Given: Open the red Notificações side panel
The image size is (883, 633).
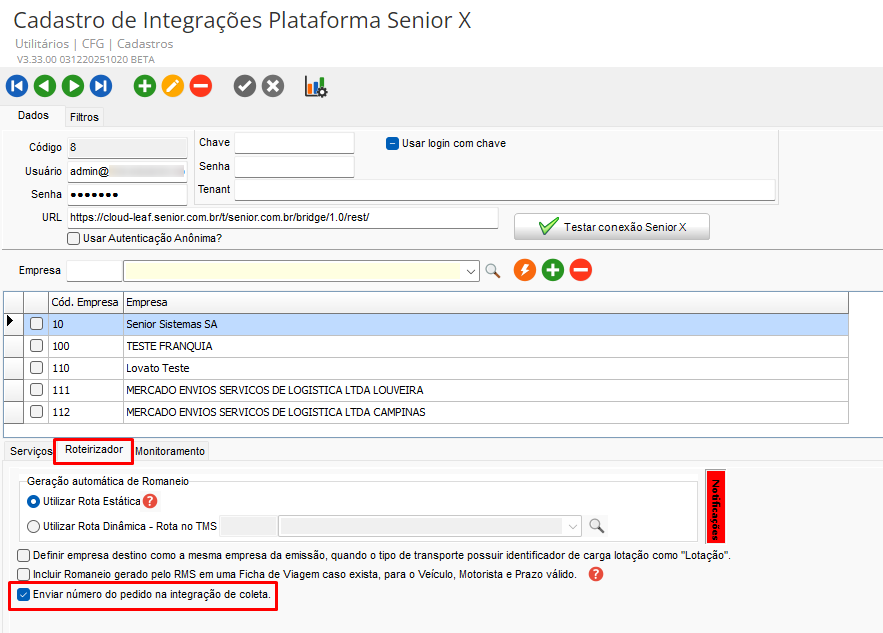Looking at the screenshot, I should point(715,506).
